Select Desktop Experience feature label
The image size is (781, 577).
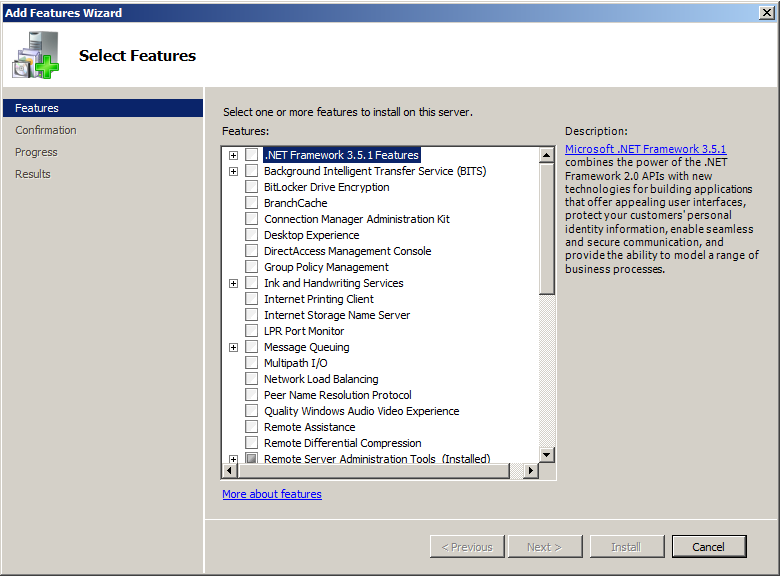311,235
